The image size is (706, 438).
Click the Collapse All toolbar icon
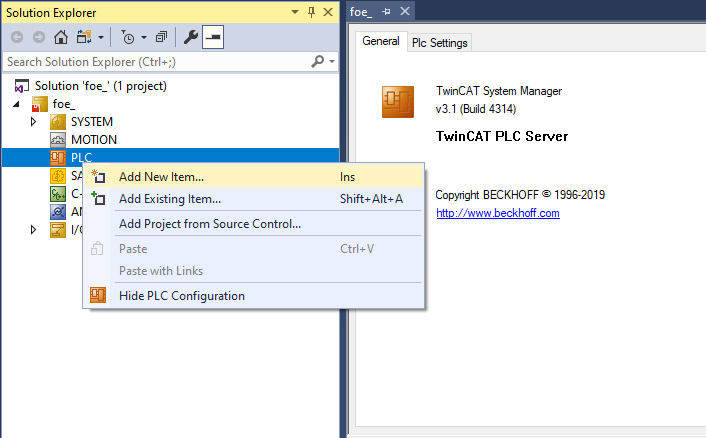(160, 37)
